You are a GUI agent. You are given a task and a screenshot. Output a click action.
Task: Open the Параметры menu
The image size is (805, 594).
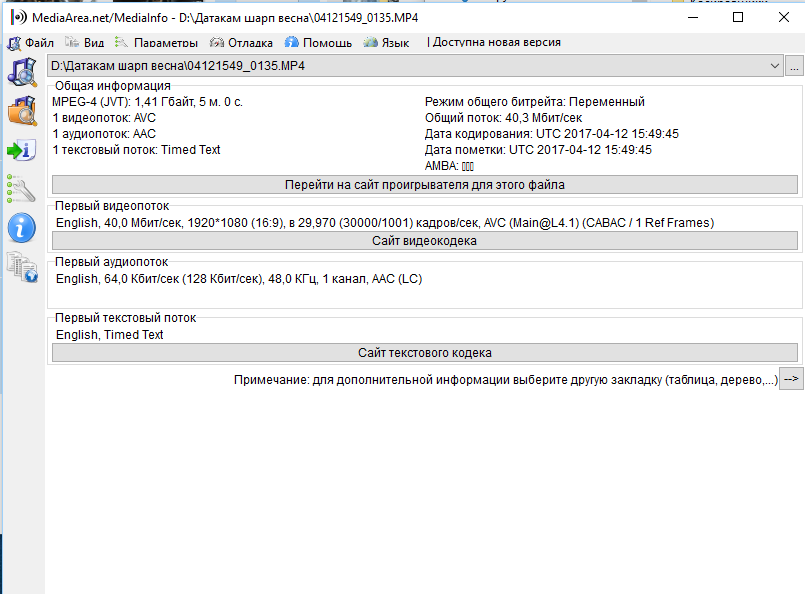(x=157, y=43)
